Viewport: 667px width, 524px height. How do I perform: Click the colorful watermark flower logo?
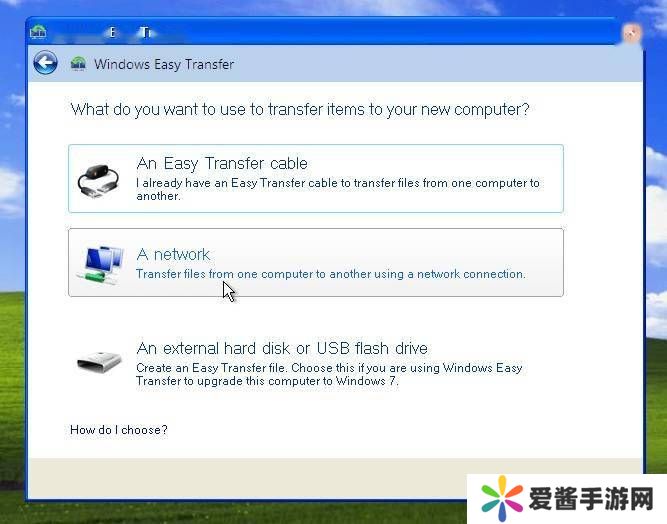tap(502, 498)
